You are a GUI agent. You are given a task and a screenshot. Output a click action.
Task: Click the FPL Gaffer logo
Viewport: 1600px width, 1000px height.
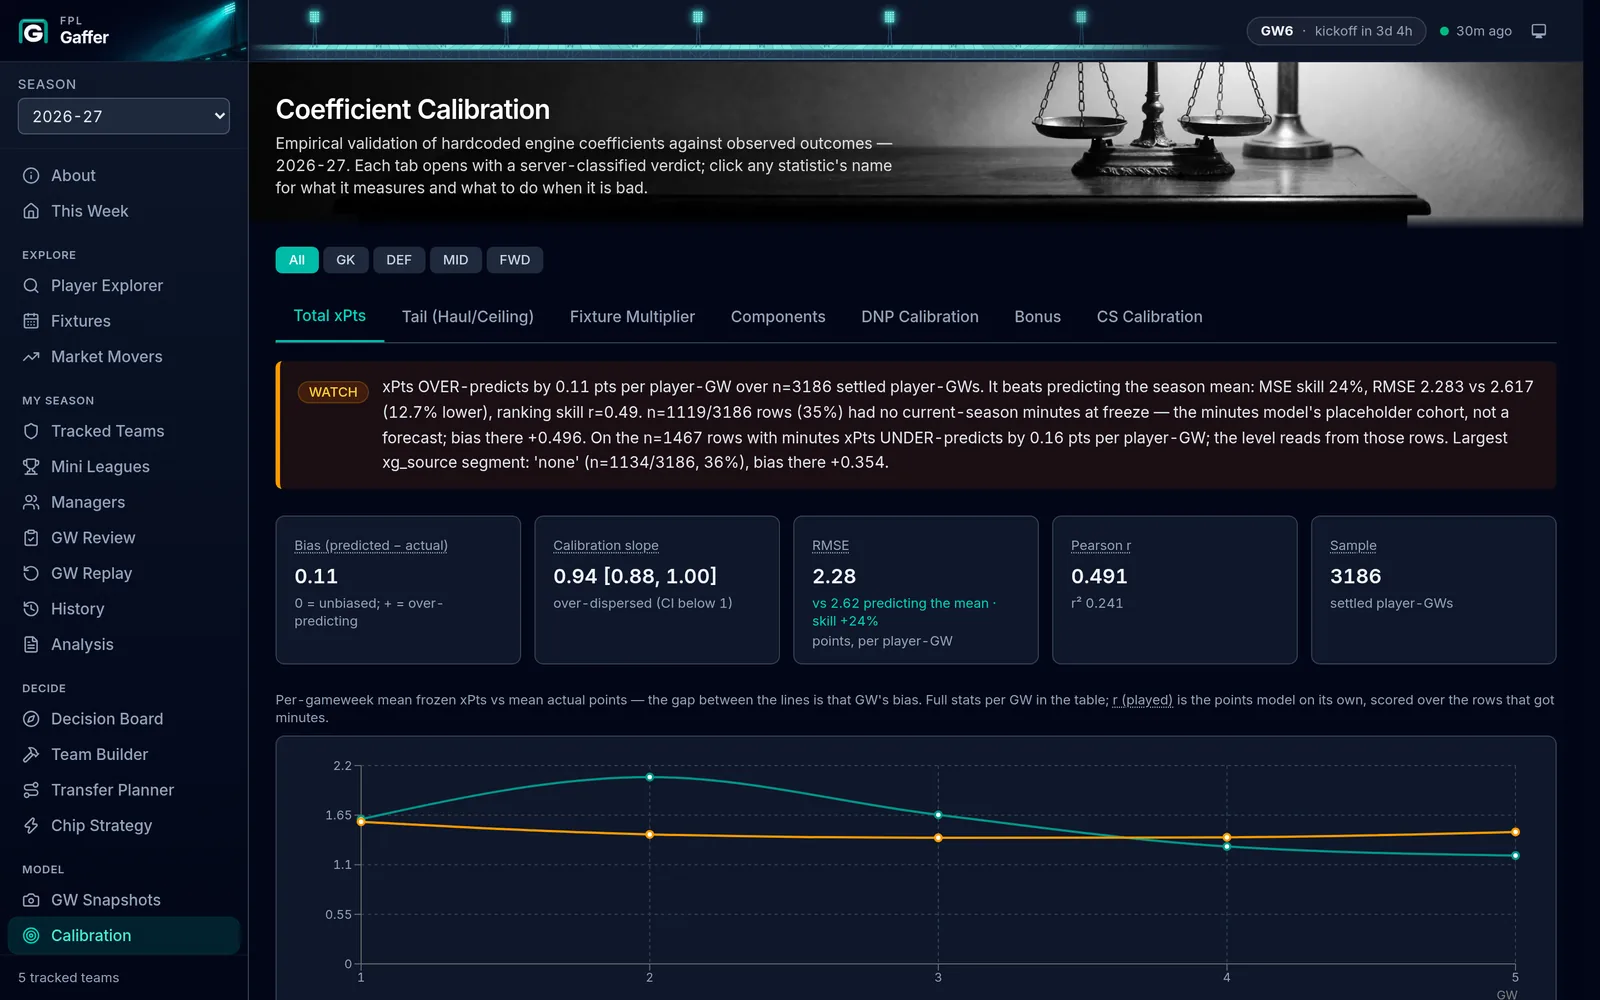(x=33, y=32)
